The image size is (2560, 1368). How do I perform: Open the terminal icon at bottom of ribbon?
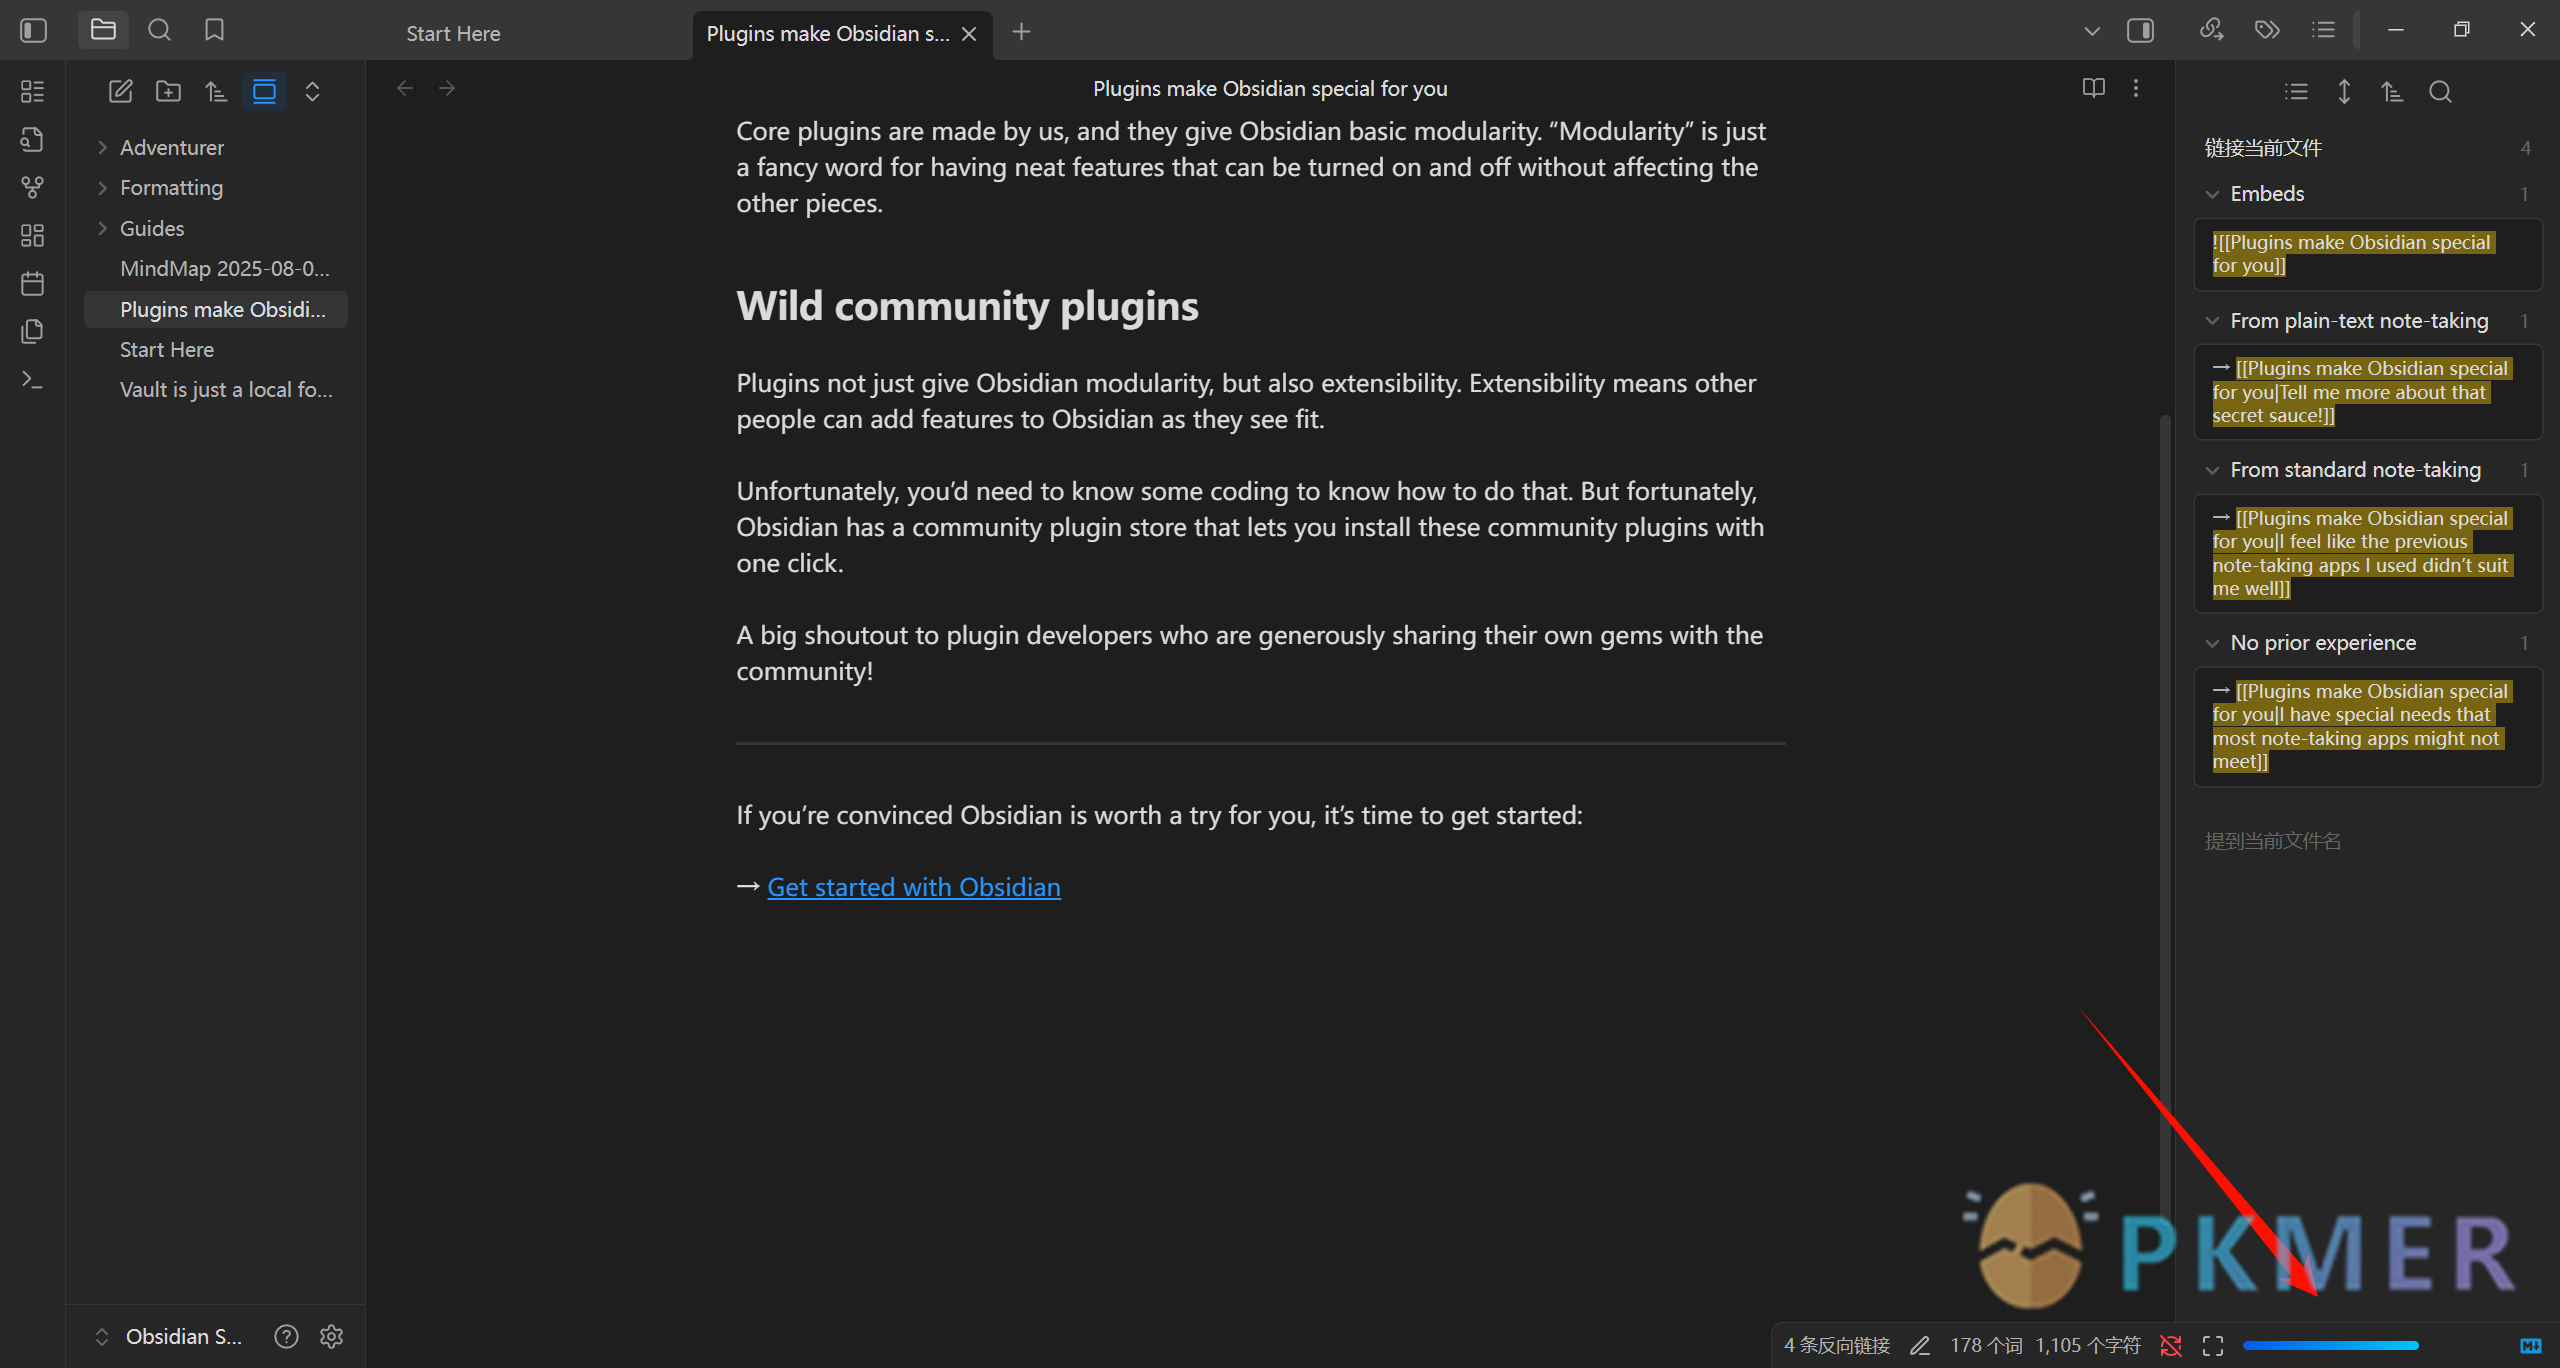coord(32,380)
